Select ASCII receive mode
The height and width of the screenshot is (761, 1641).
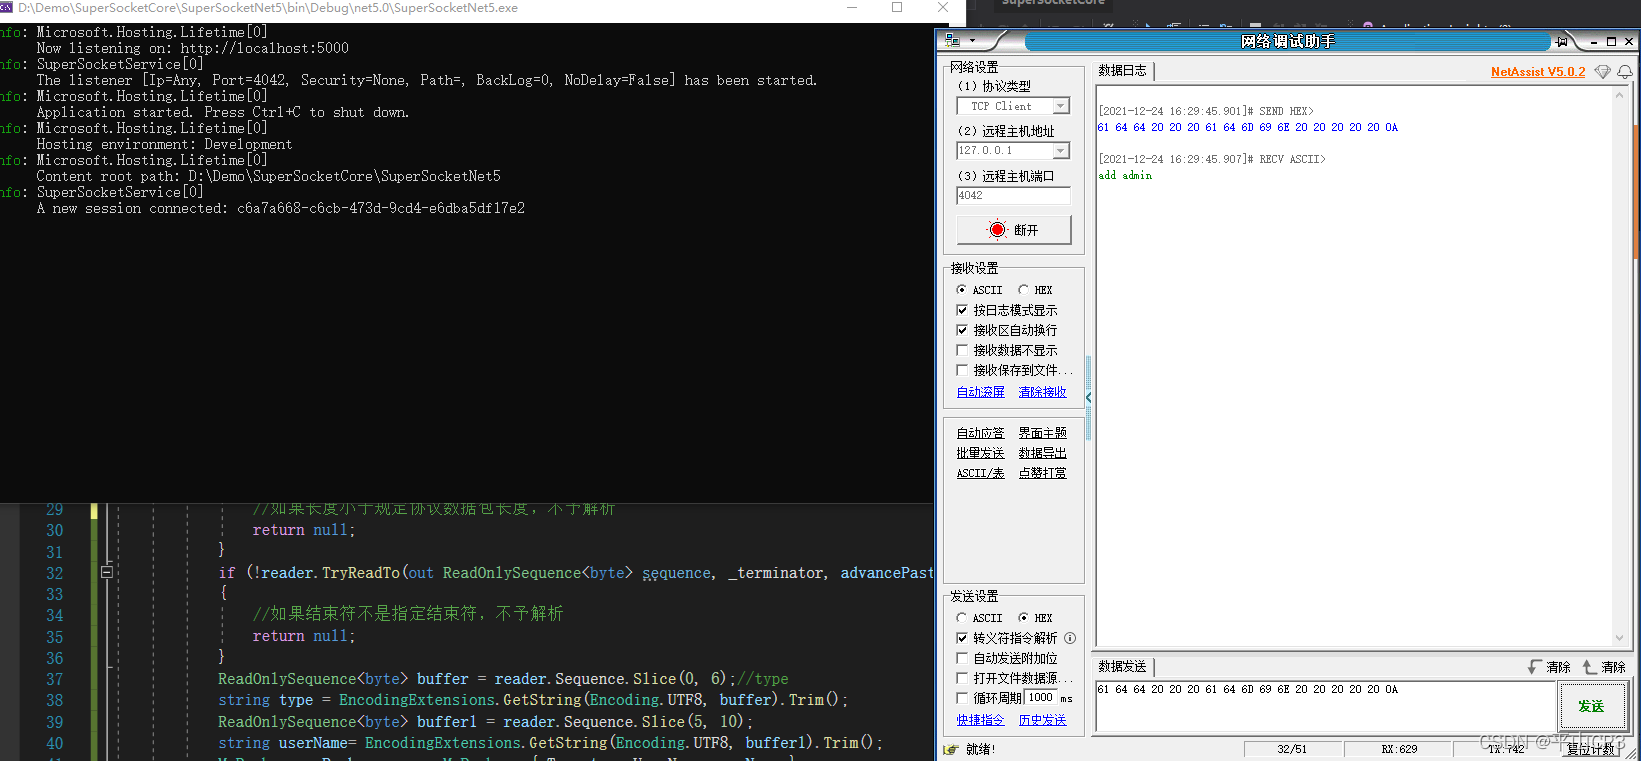(x=961, y=290)
